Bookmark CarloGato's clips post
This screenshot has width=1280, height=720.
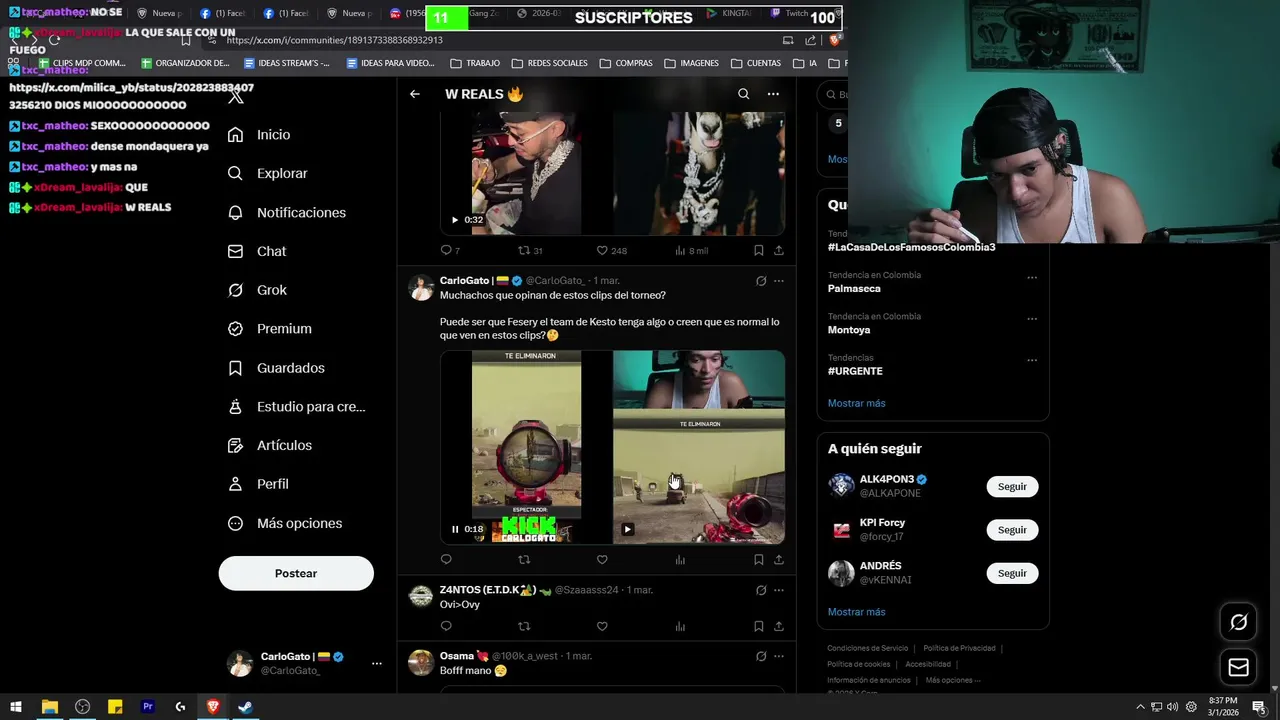[x=758, y=560]
